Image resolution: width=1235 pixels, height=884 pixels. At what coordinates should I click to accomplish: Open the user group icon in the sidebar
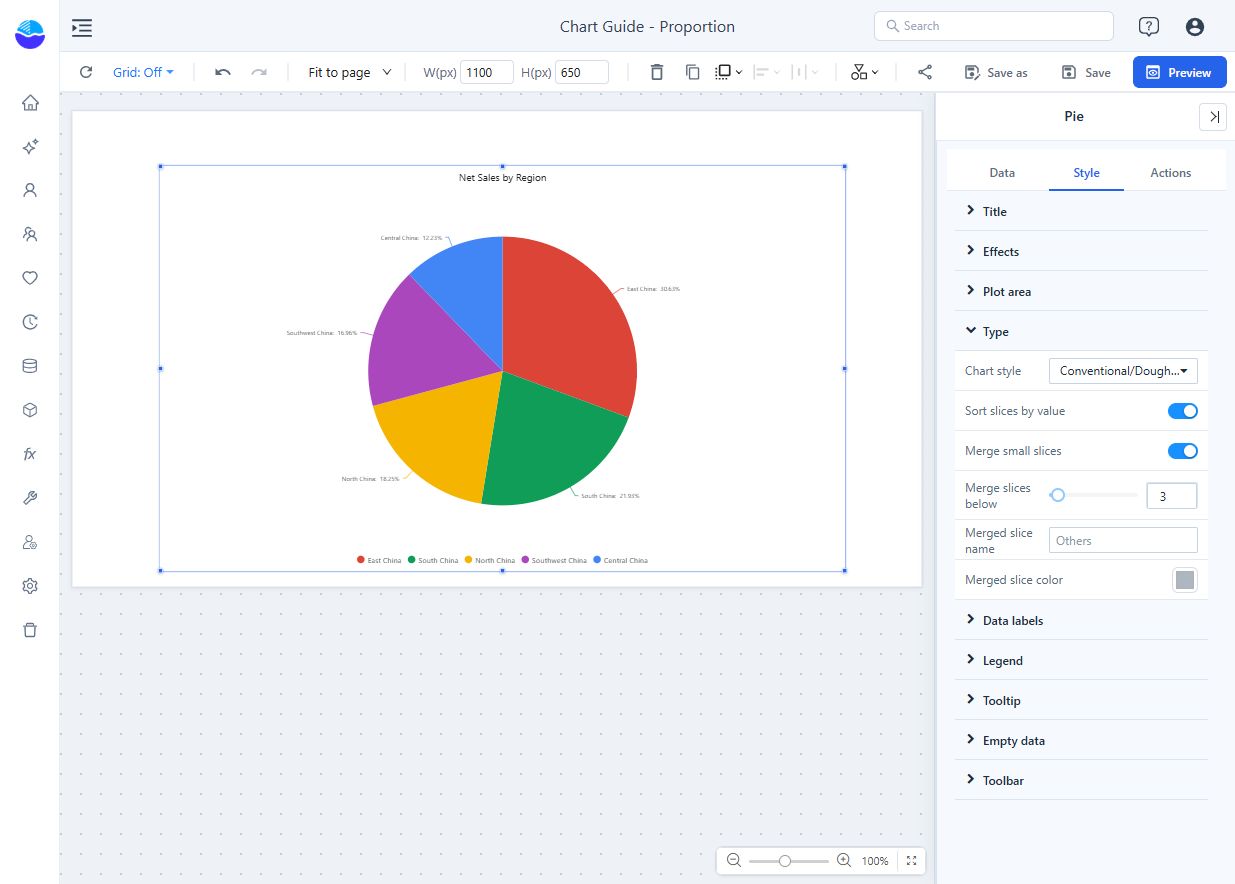tap(30, 234)
